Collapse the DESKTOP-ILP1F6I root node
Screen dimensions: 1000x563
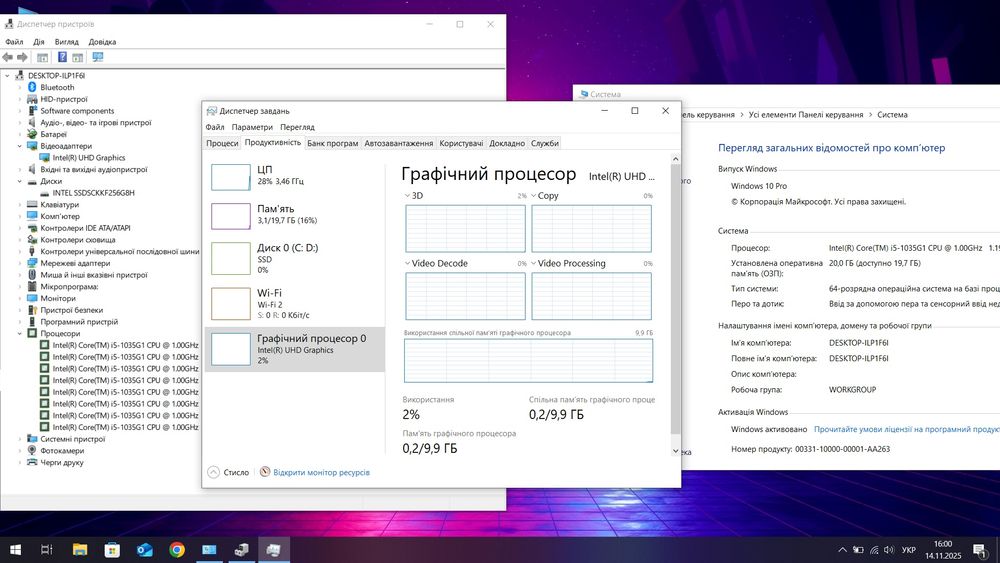click(8, 75)
